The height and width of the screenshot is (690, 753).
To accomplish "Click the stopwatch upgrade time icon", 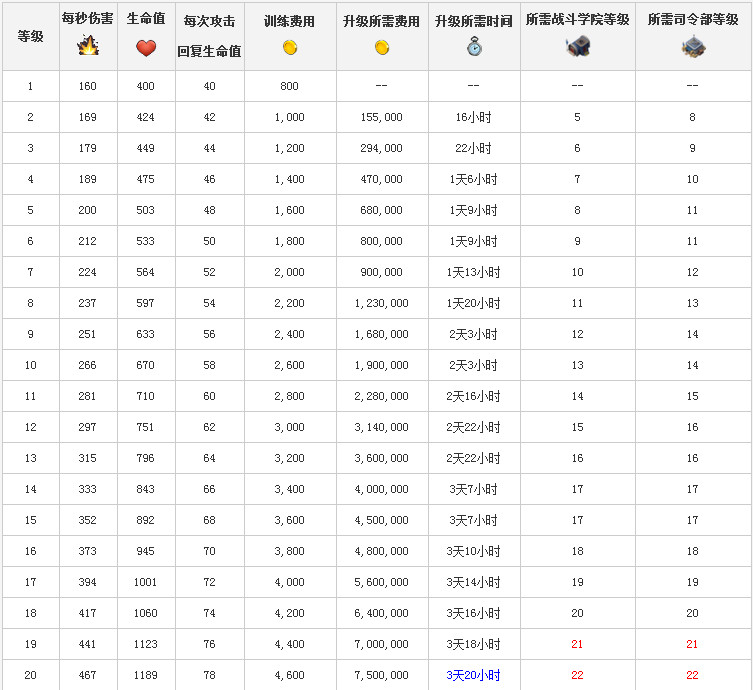I will [474, 47].
